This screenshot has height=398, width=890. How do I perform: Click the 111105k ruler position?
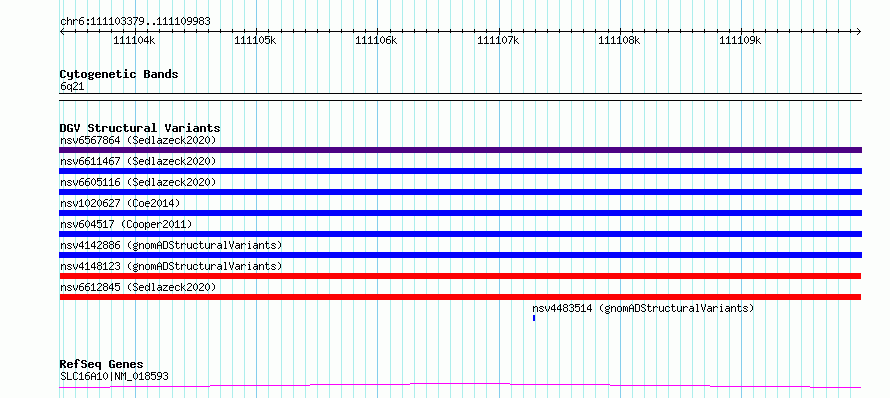click(255, 40)
